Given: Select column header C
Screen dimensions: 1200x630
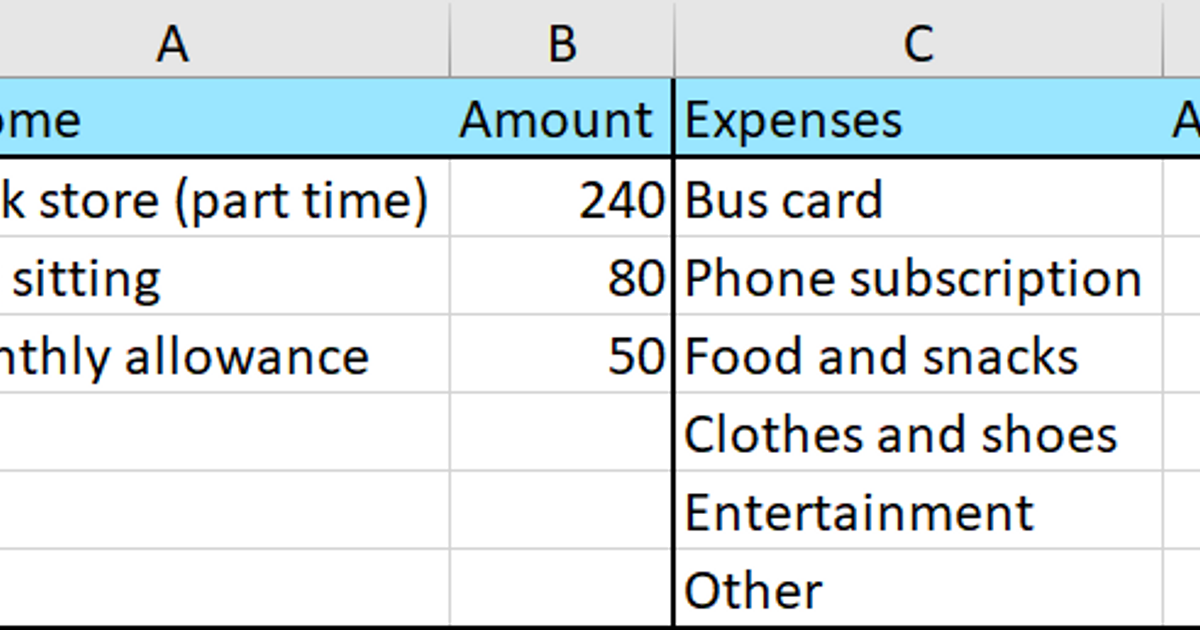Looking at the screenshot, I should [x=916, y=40].
